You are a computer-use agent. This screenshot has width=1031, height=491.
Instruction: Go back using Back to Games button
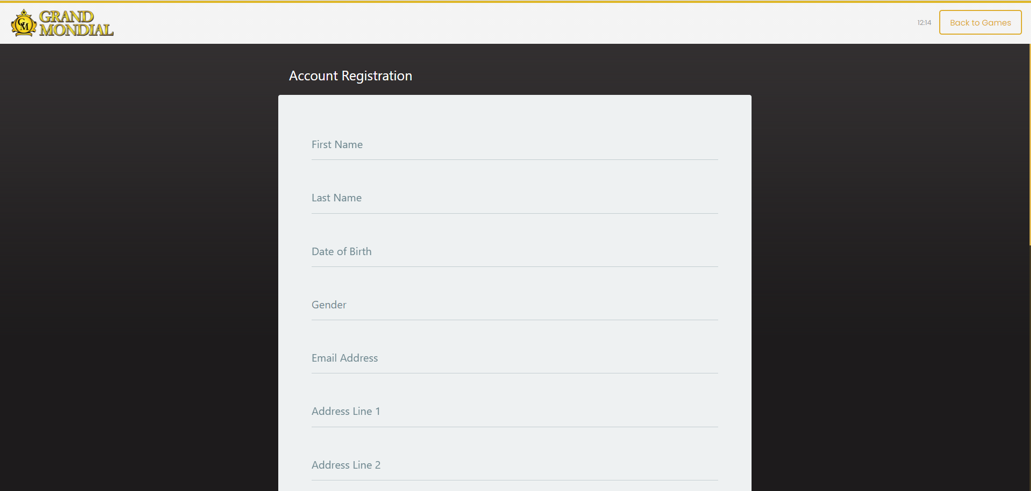pos(980,22)
